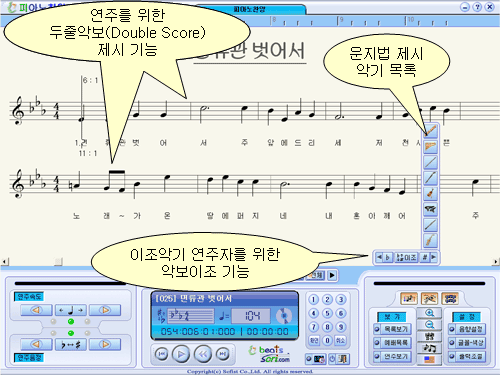Image resolution: width=500 pixels, height=375 pixels.
Task: Start playback with the play button
Action: 181,354
